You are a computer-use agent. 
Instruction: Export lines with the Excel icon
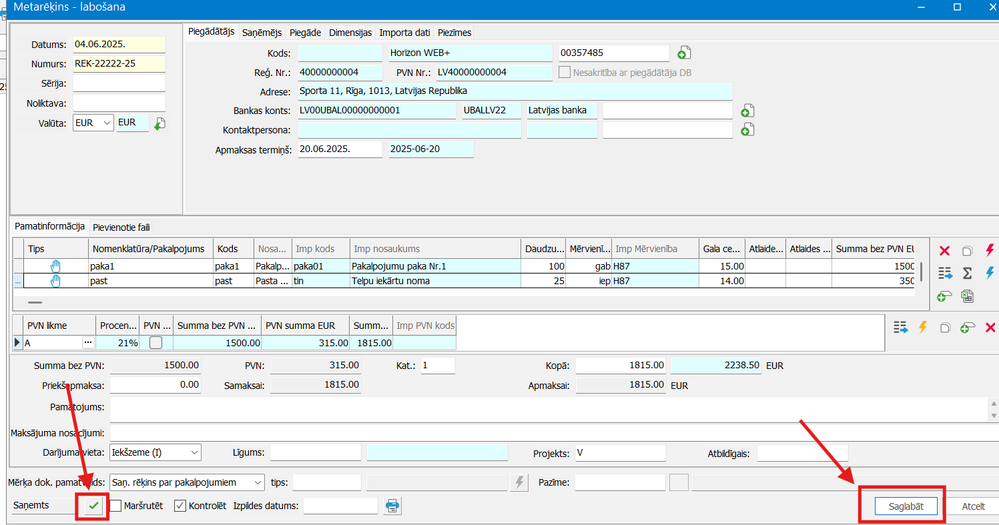tap(967, 296)
